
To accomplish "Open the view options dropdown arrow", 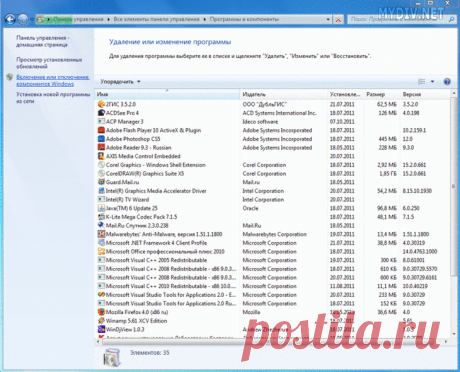I will (432, 82).
